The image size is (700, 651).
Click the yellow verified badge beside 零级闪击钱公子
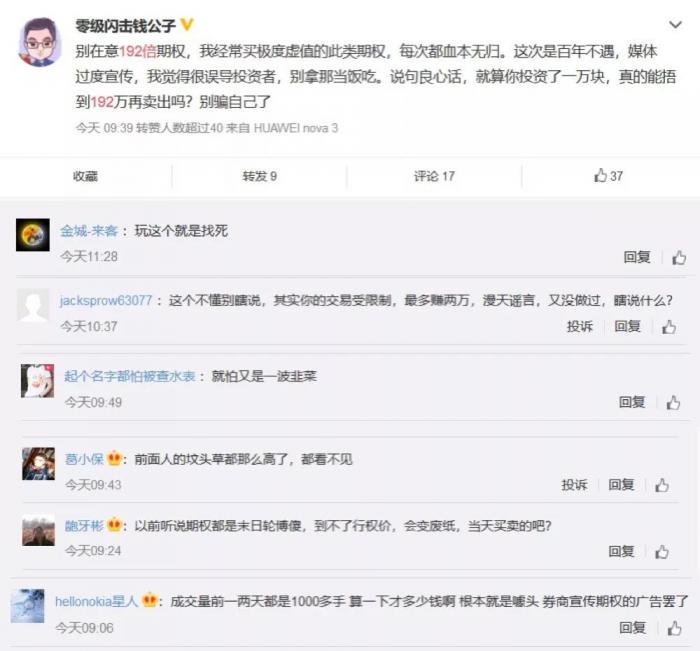pyautogui.click(x=186, y=24)
